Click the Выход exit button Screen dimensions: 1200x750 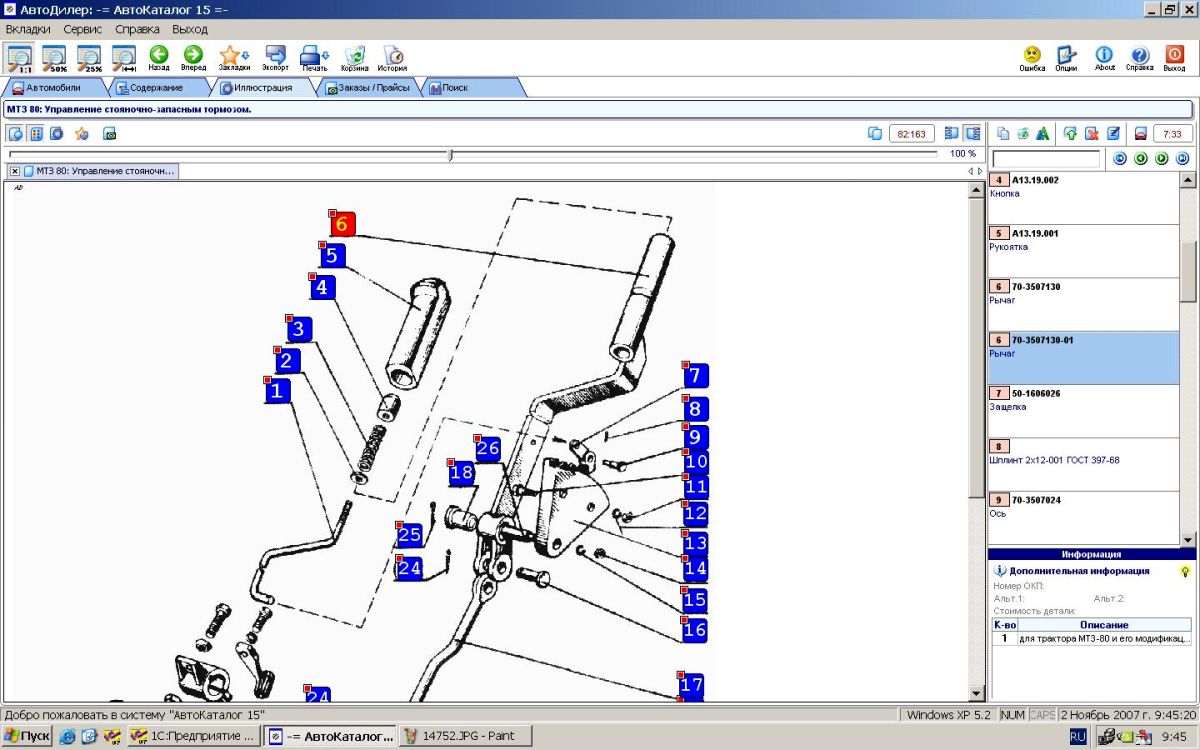click(1174, 56)
